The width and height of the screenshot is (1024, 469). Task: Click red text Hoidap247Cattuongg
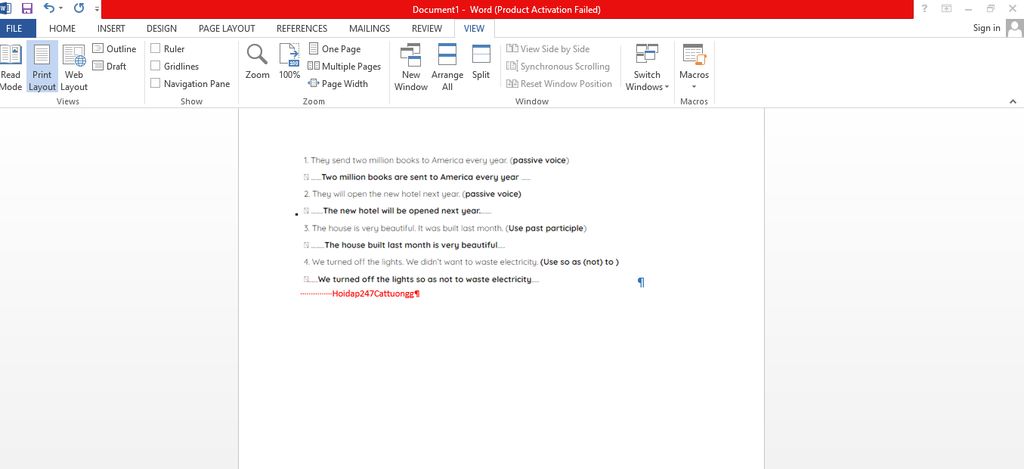373,294
